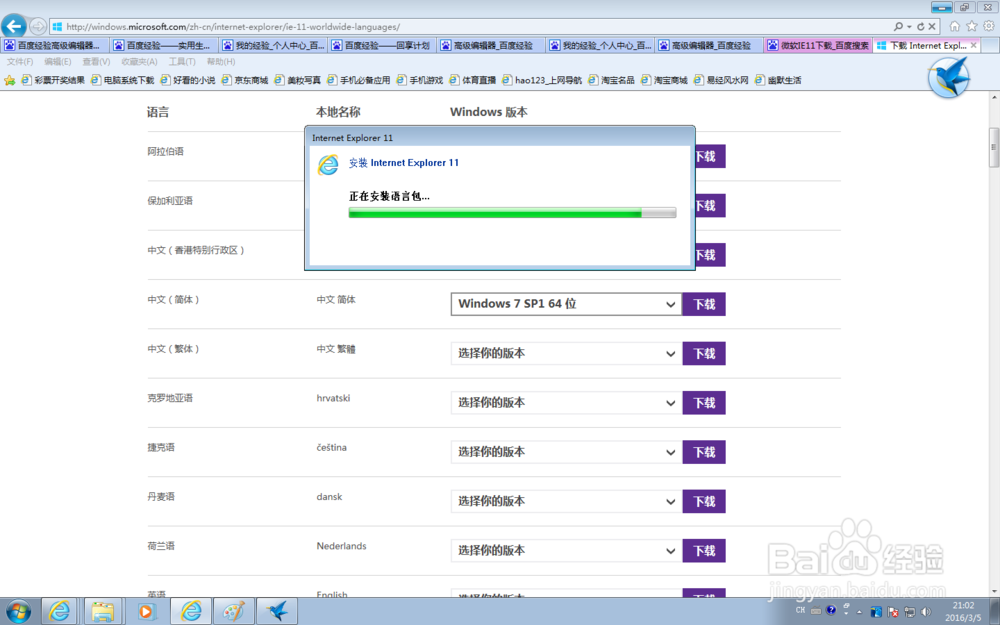Image resolution: width=1000 pixels, height=625 pixels.
Task: Close the 下载 Internet Expl... tab
Action: (973, 45)
